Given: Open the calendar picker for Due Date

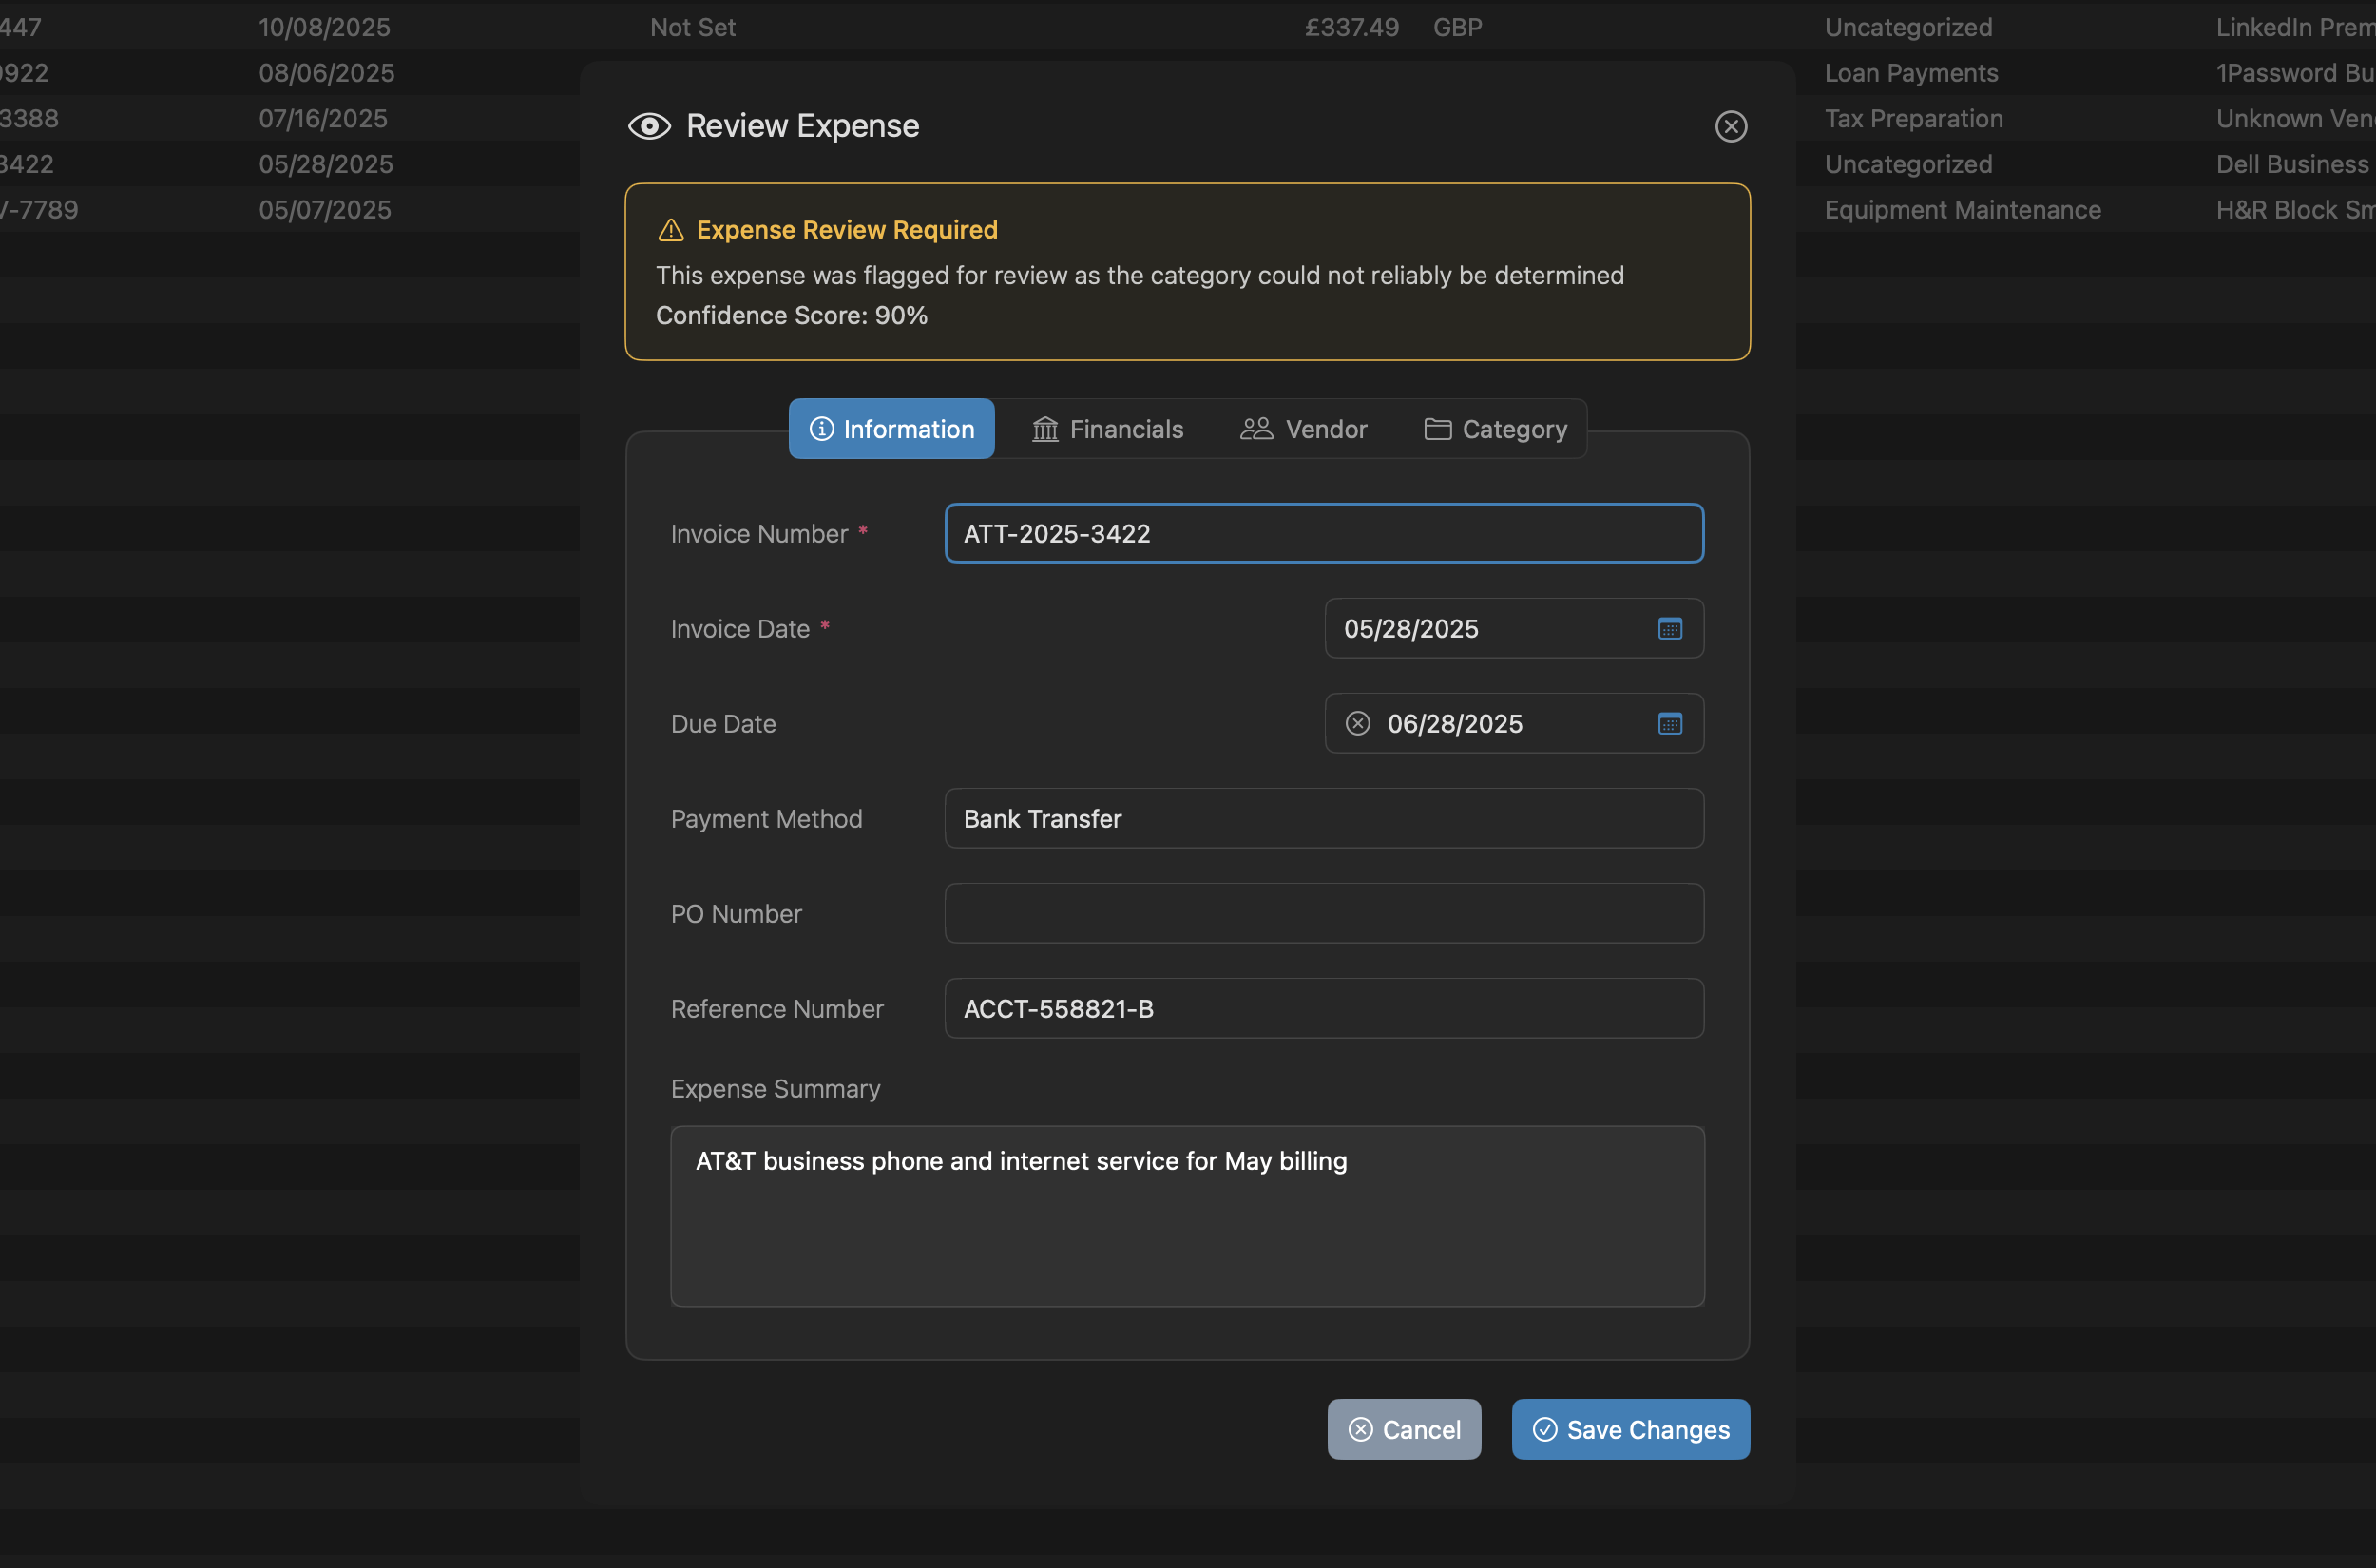Looking at the screenshot, I should click(1668, 723).
